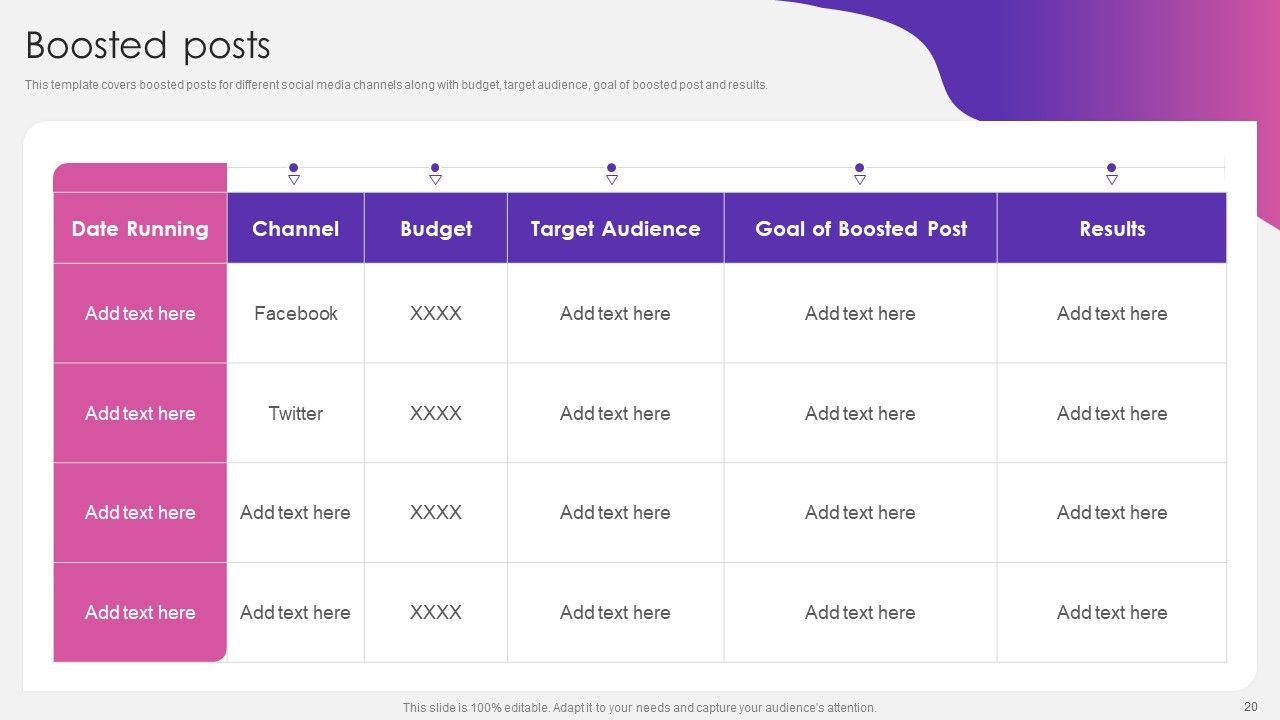The image size is (1280, 720).
Task: Select the Facebook channel cell
Action: (295, 313)
